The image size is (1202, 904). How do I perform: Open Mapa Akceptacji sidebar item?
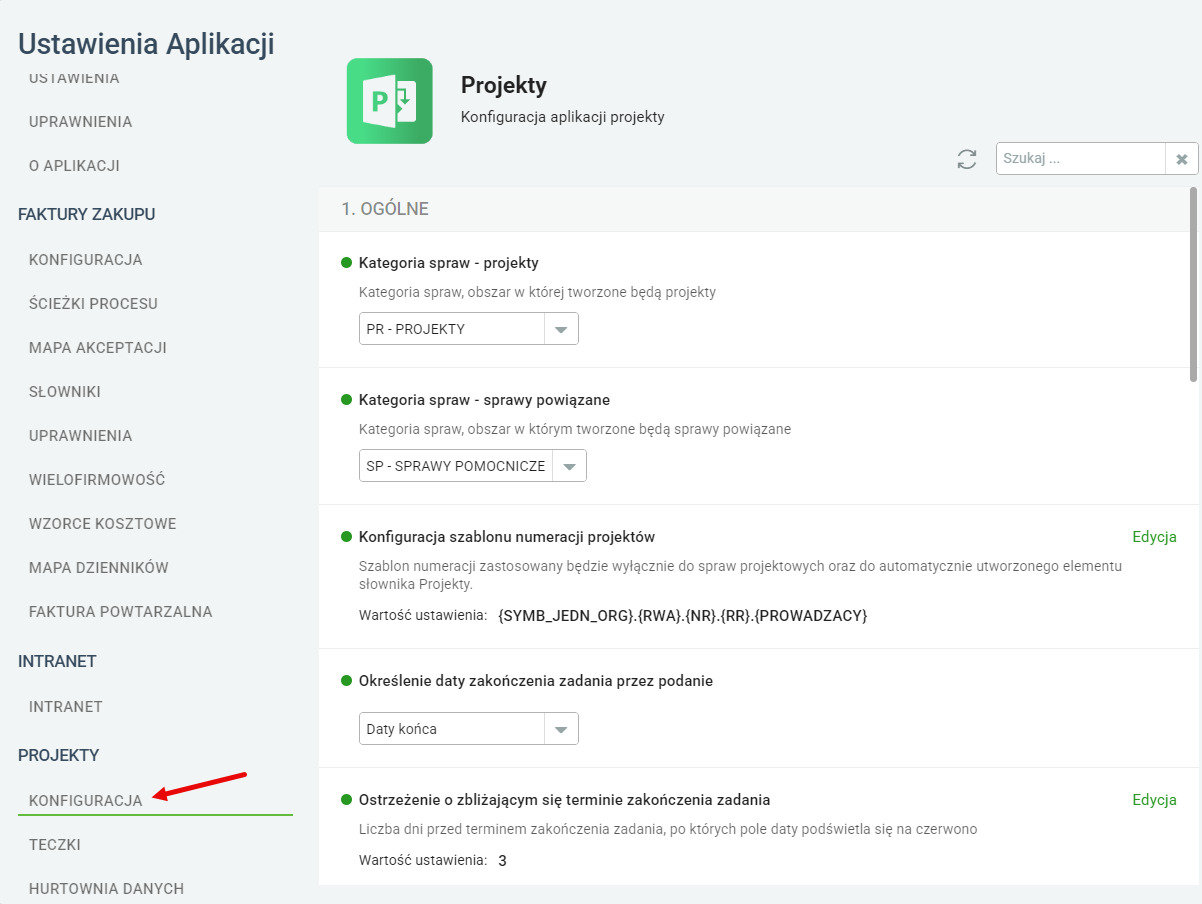point(98,348)
